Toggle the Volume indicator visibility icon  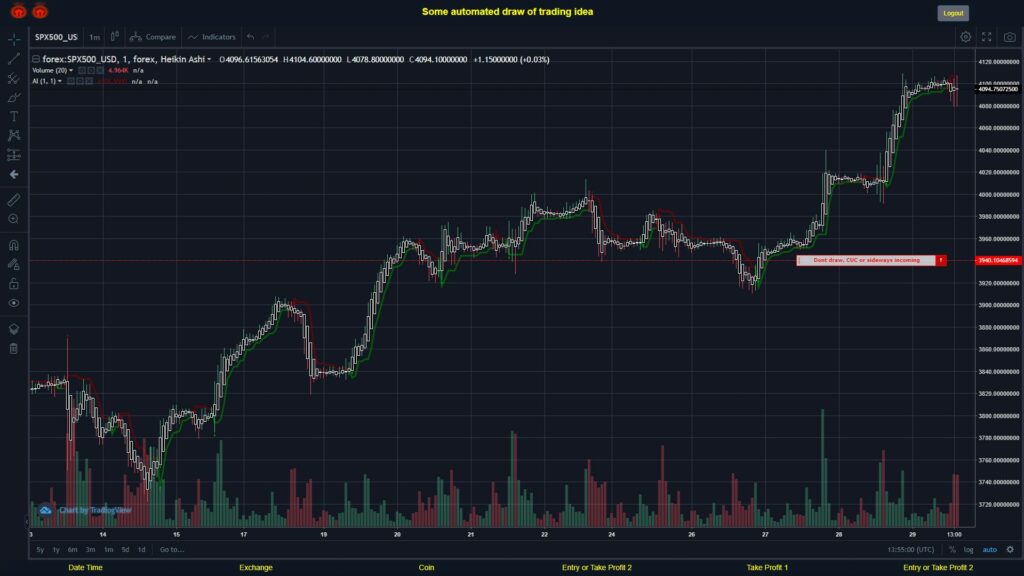coord(82,71)
